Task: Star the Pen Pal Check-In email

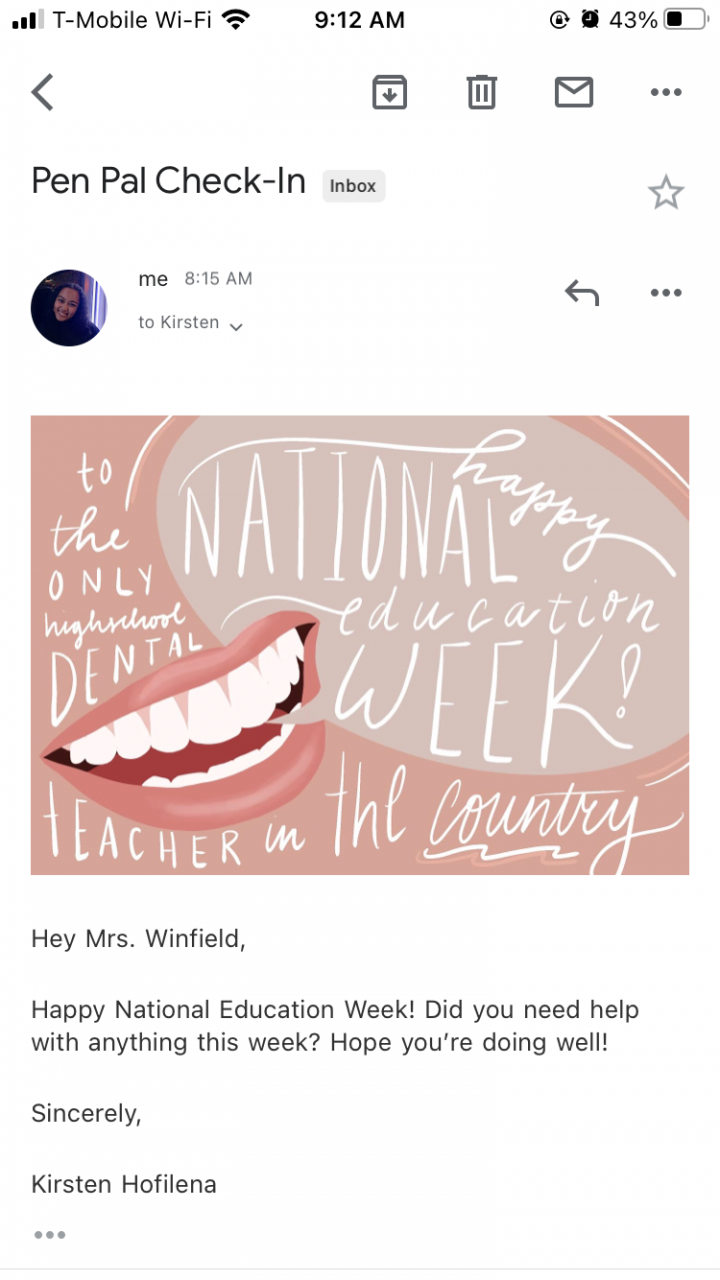Action: [x=665, y=192]
